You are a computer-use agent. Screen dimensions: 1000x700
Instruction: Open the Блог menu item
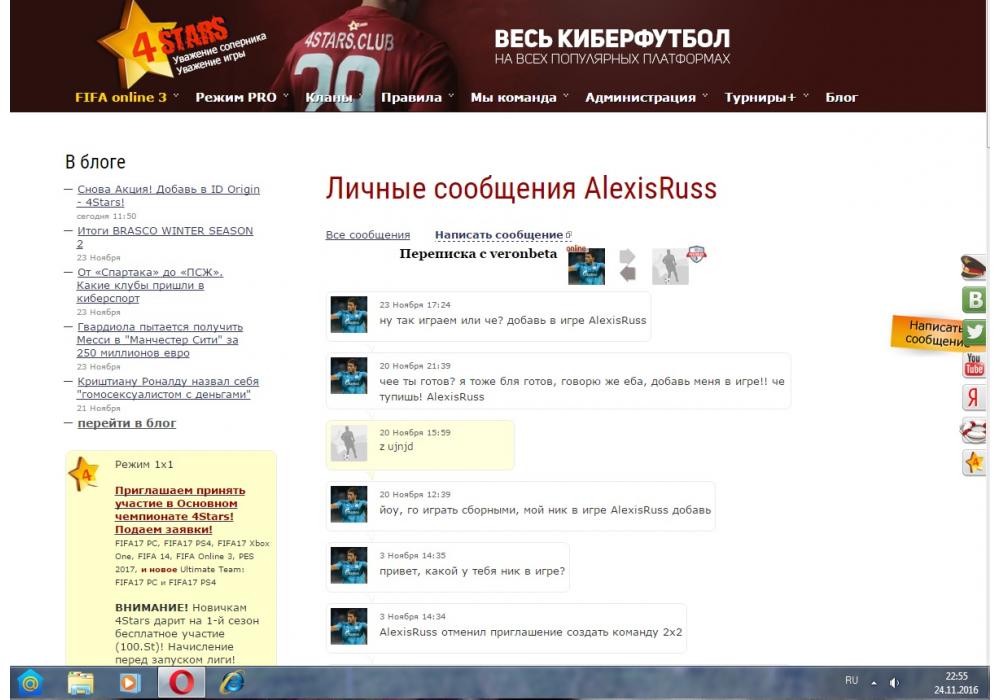point(841,97)
